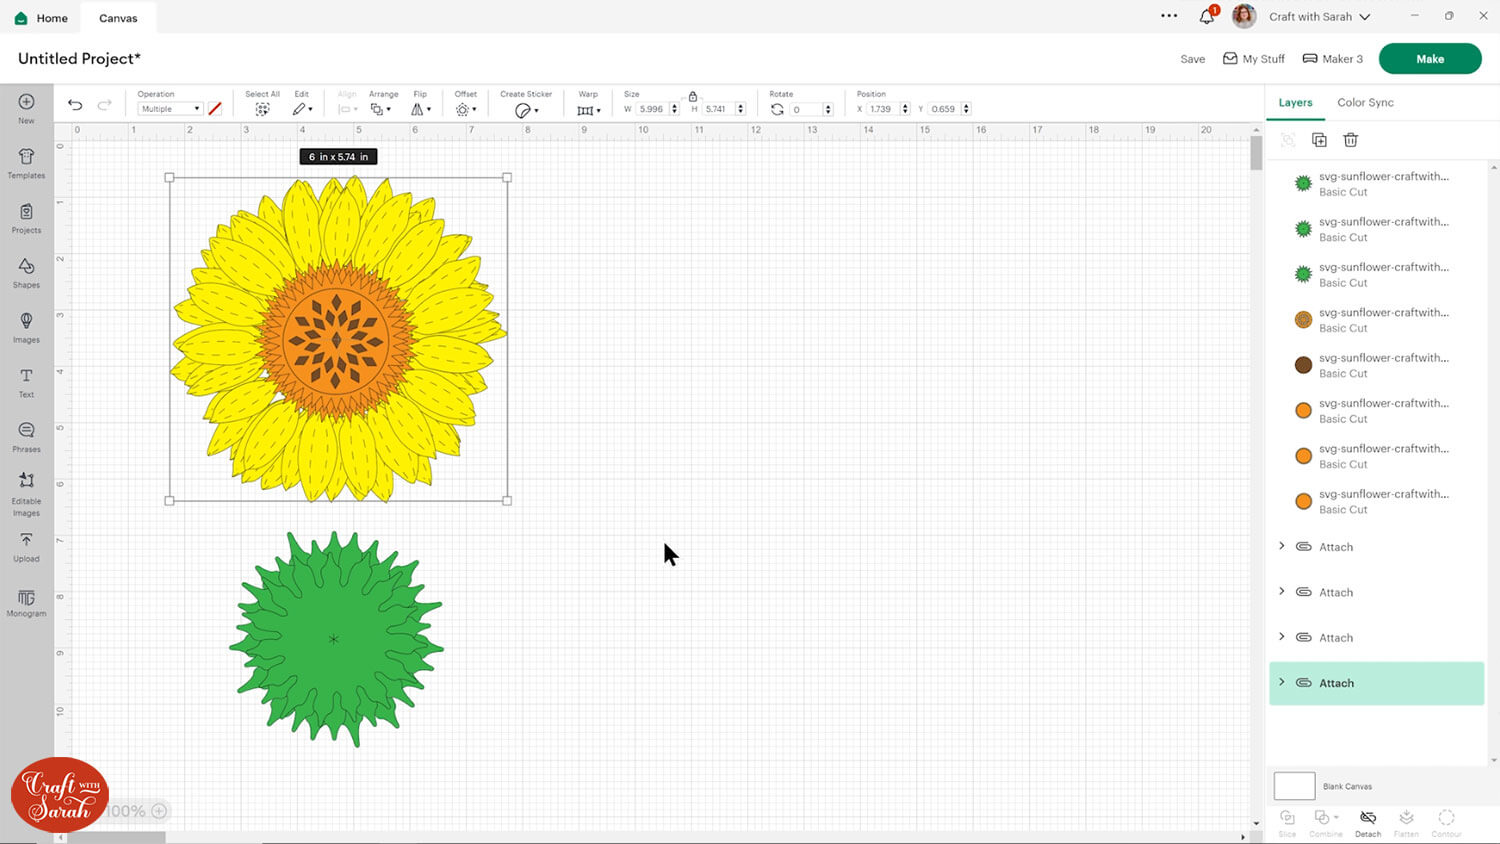Go to the Home tab
The image size is (1500, 844).
pyautogui.click(x=42, y=18)
